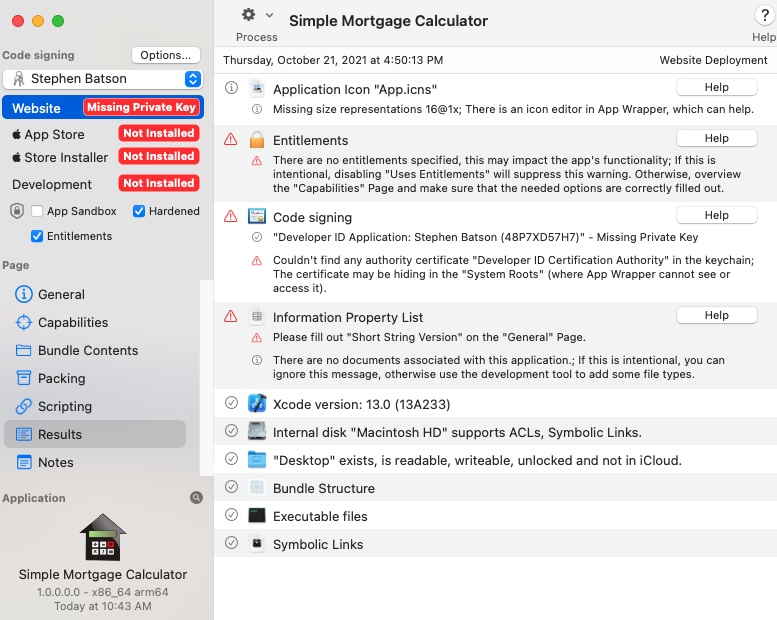Image resolution: width=777 pixels, height=620 pixels.
Task: Open the Packing page
Action: [x=95, y=378]
